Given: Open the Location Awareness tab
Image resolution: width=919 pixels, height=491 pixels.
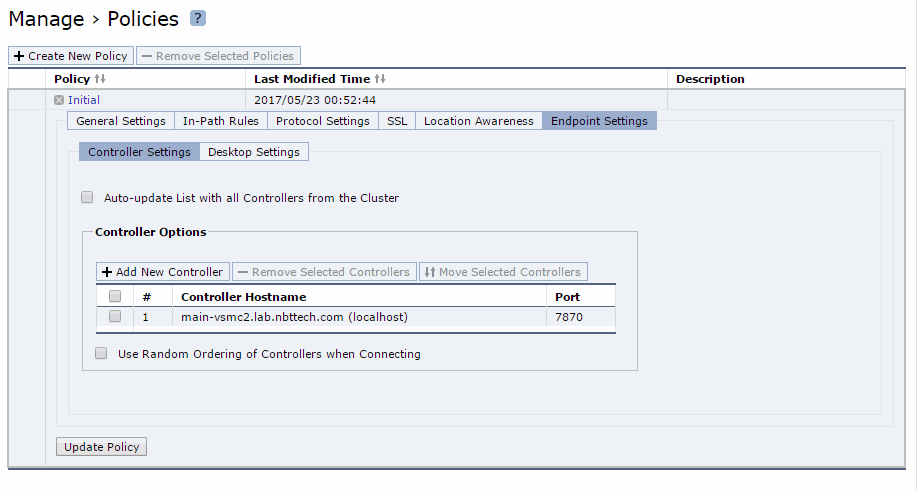Looking at the screenshot, I should pyautogui.click(x=479, y=121).
